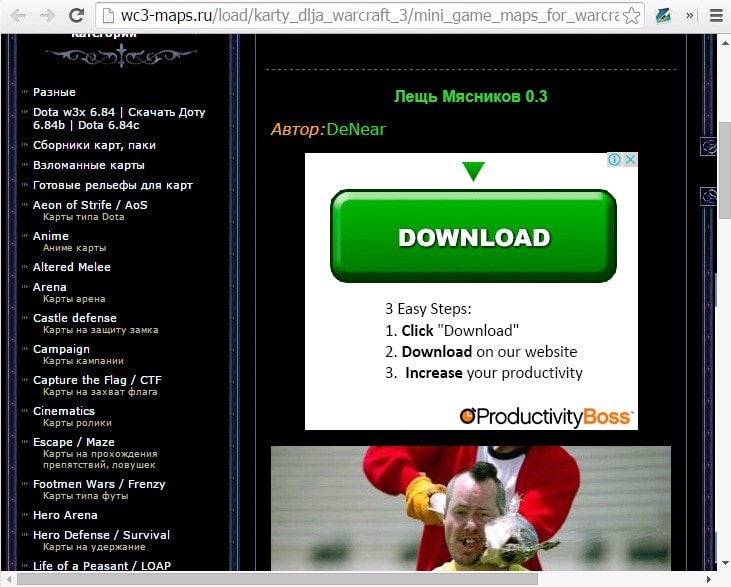The image size is (731, 587).
Task: Open the Dota w3x 6.84 category link
Action: point(119,118)
